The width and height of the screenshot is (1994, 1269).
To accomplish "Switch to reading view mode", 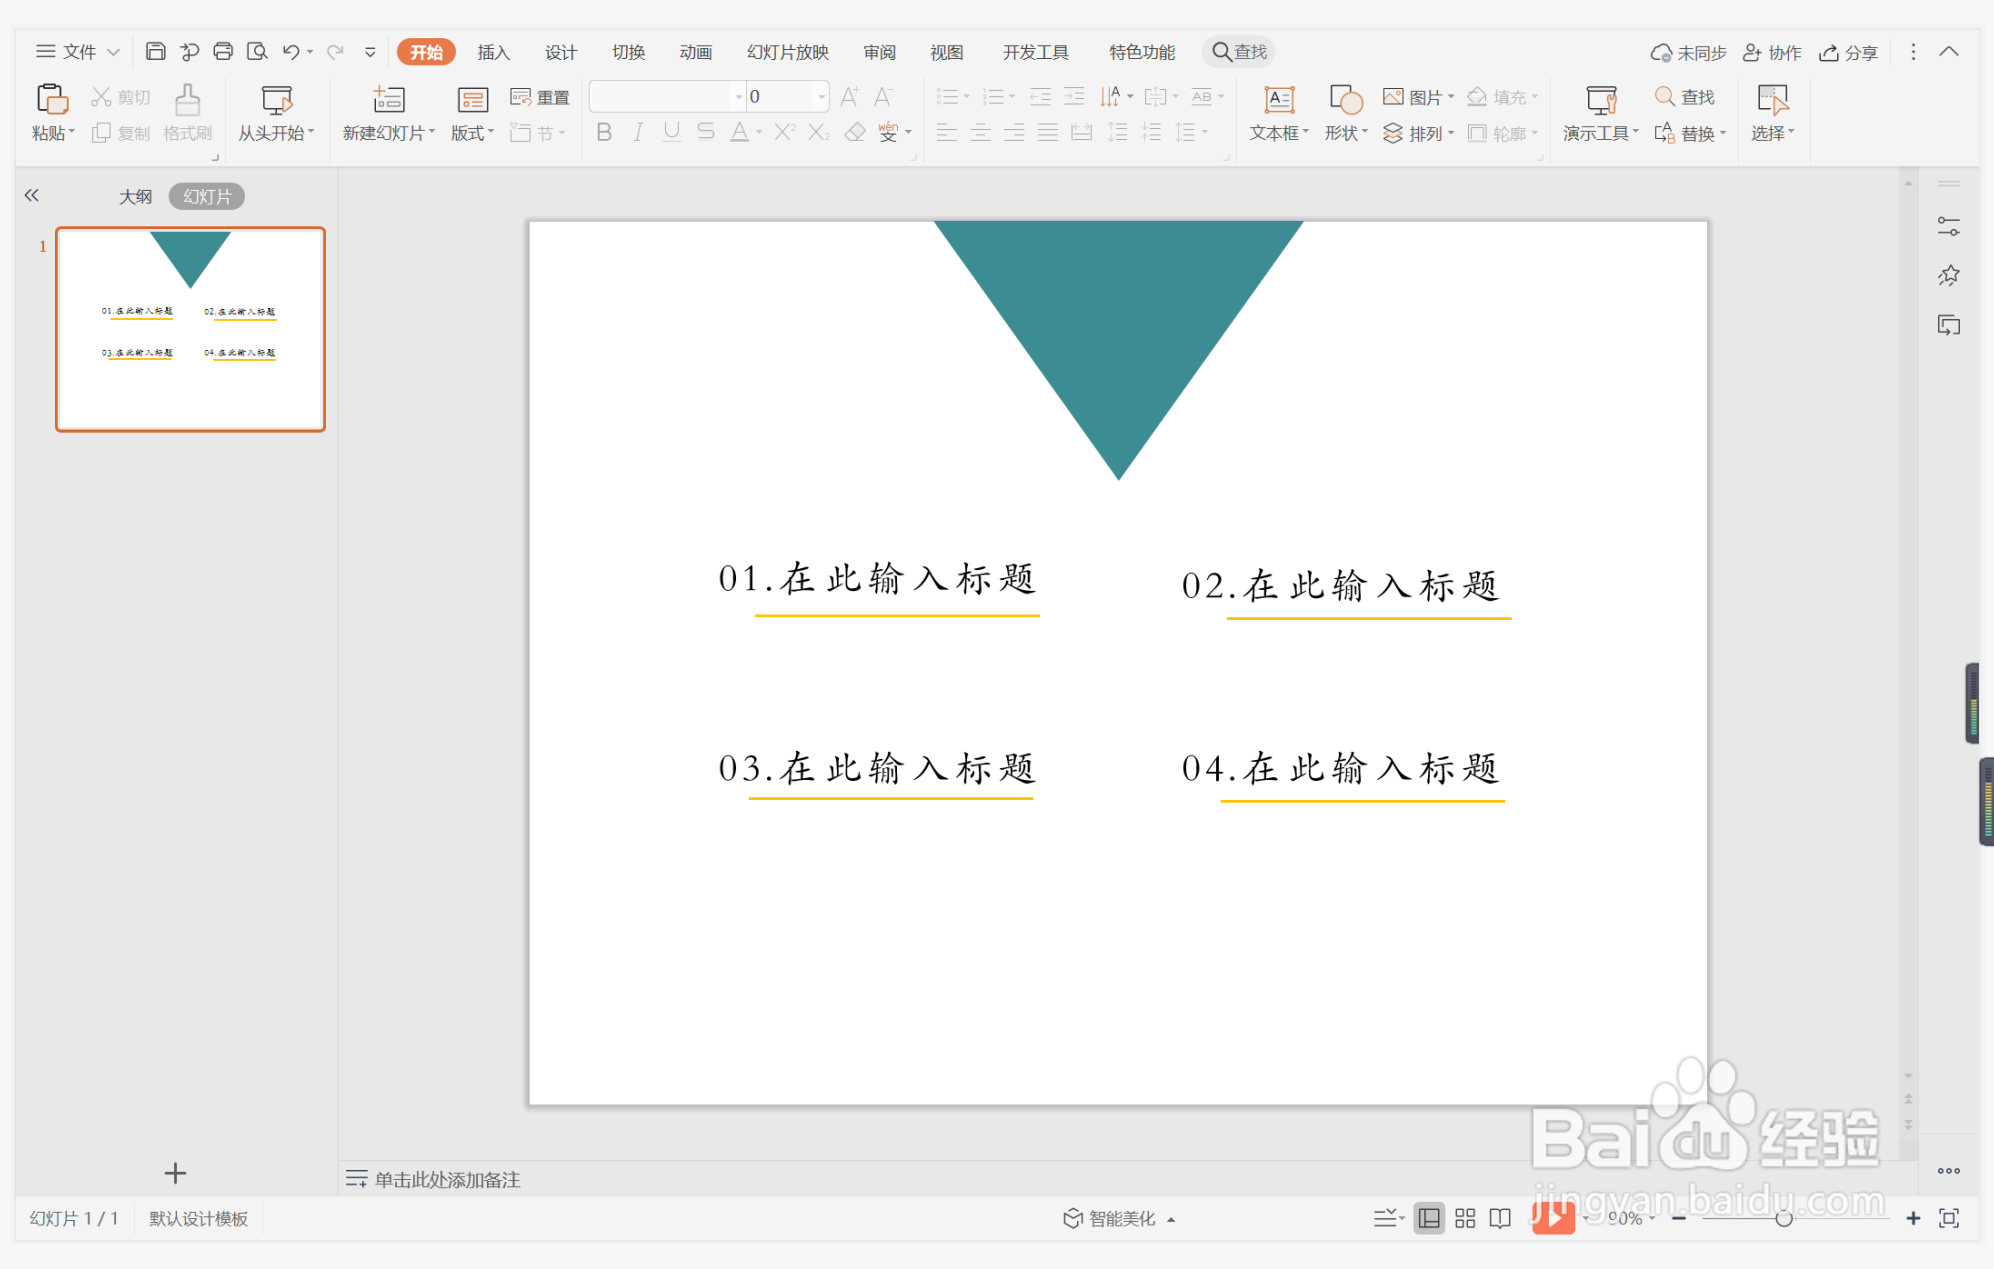I will 1500,1218.
